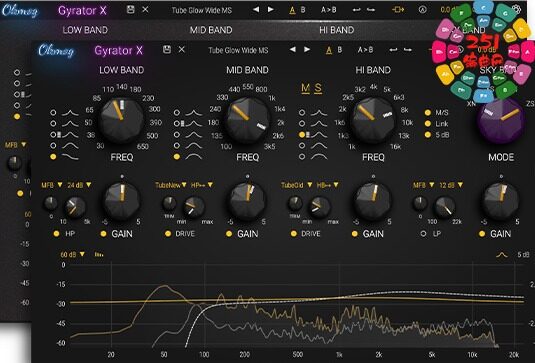The height and width of the screenshot is (363, 535).
Task: Open the sky band MFB dropdown
Action: (x=424, y=185)
